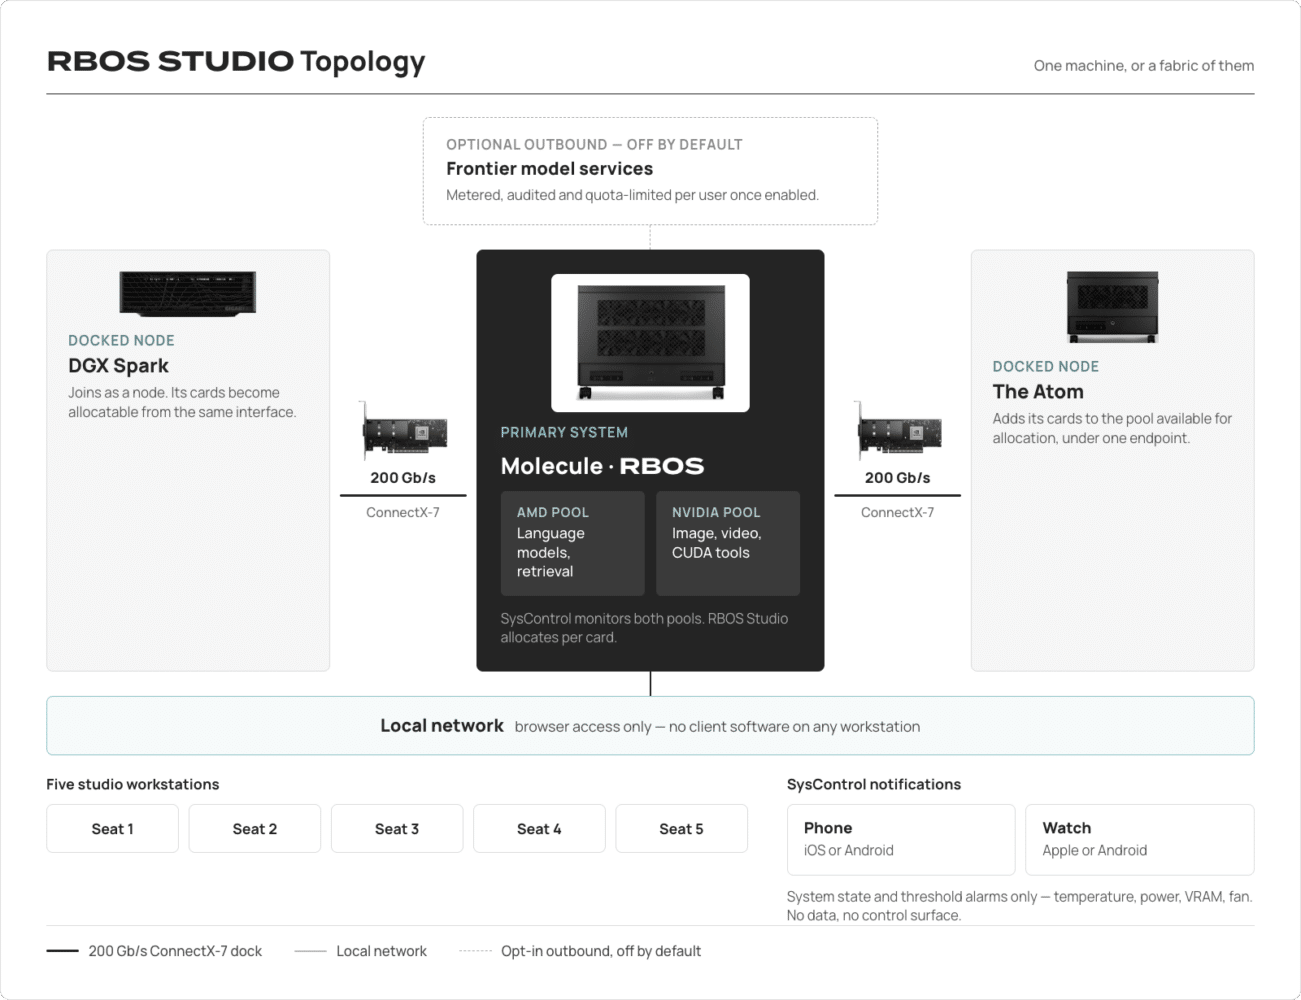Click the 'Local network' legend entry
Screen dimensions: 1301x1000
361,951
